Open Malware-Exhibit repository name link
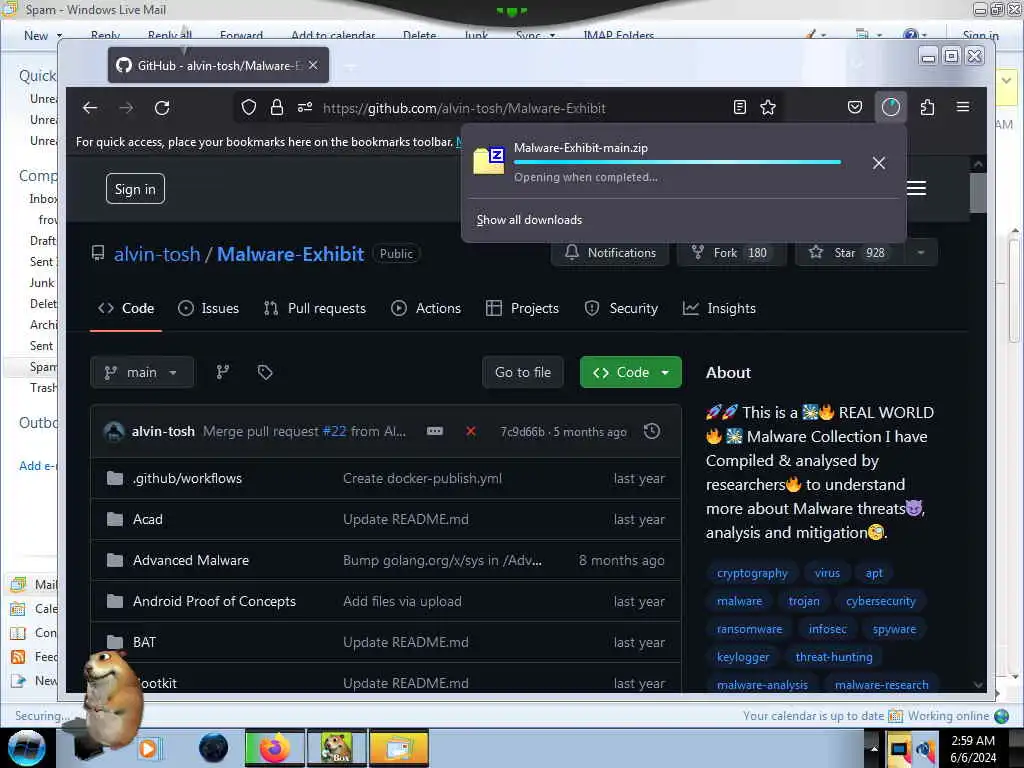 point(291,253)
